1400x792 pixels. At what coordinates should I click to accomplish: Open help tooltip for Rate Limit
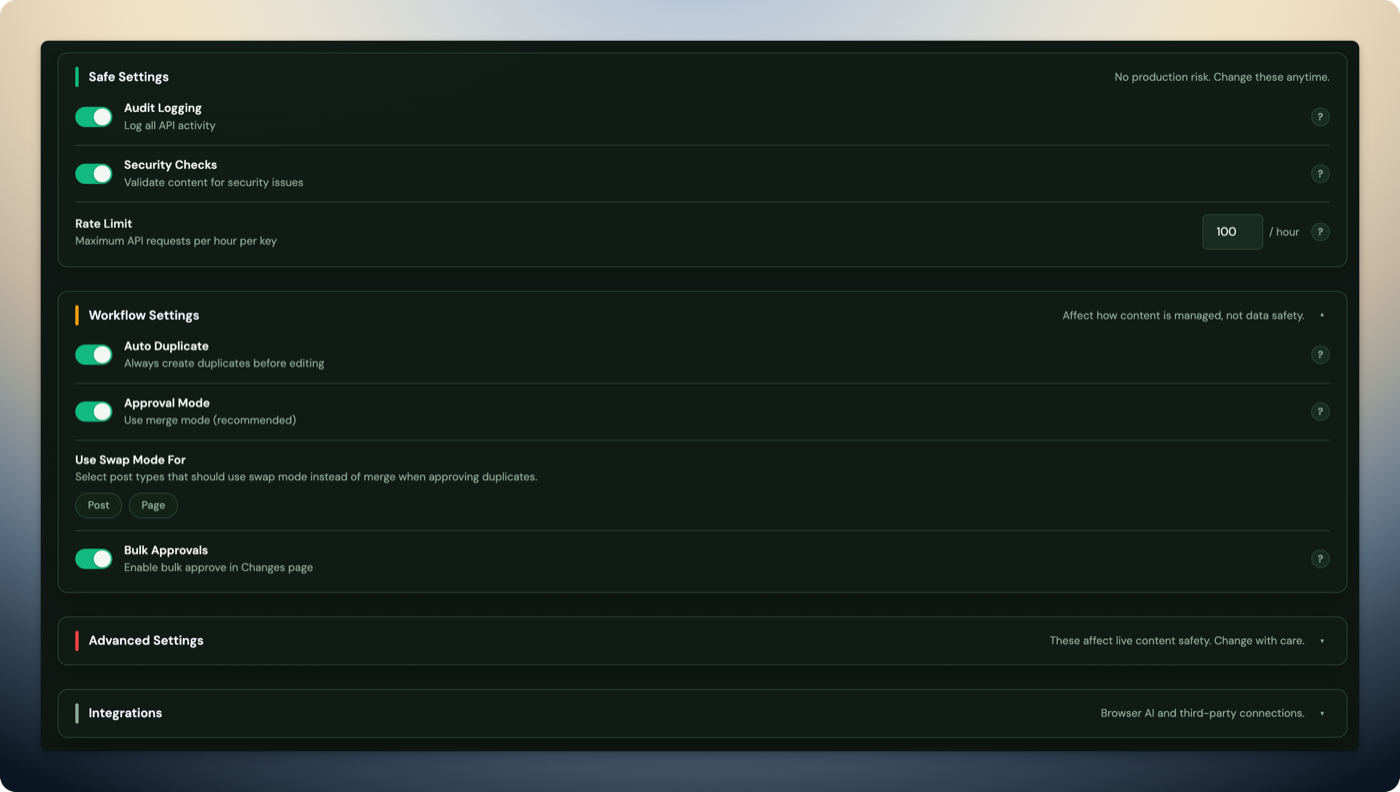pyautogui.click(x=1320, y=231)
